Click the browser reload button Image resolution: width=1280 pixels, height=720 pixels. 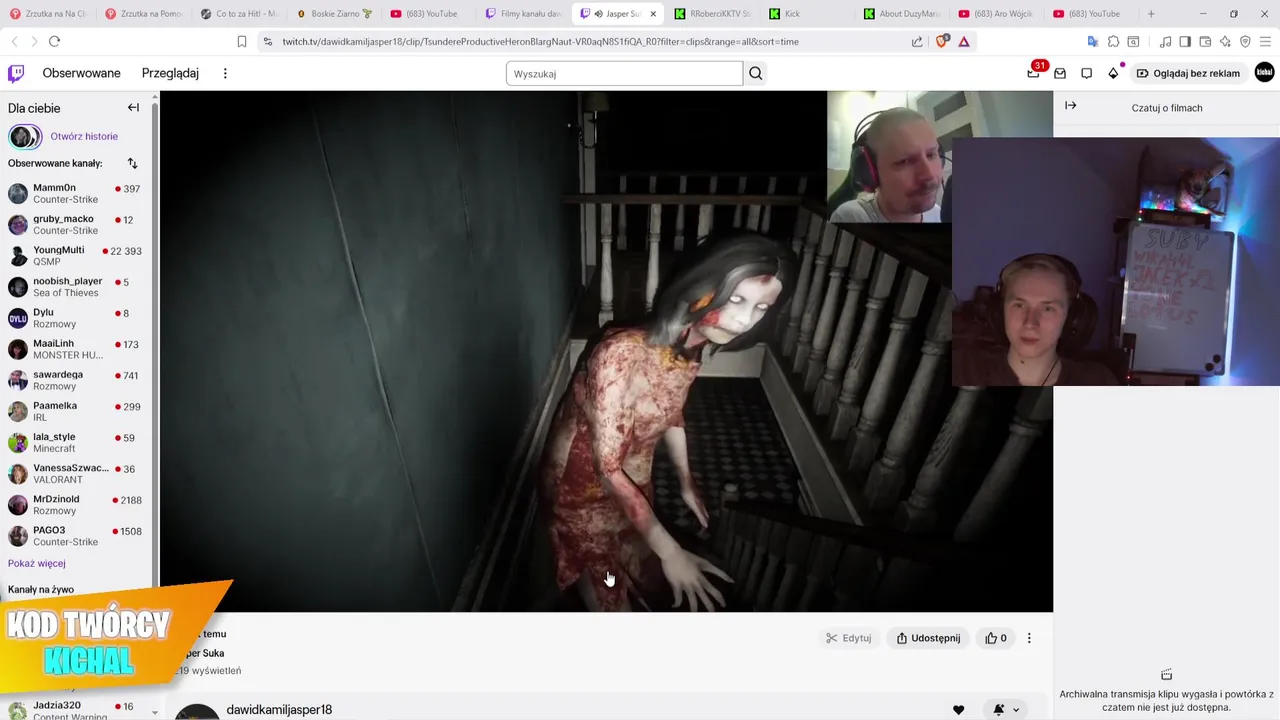[54, 41]
